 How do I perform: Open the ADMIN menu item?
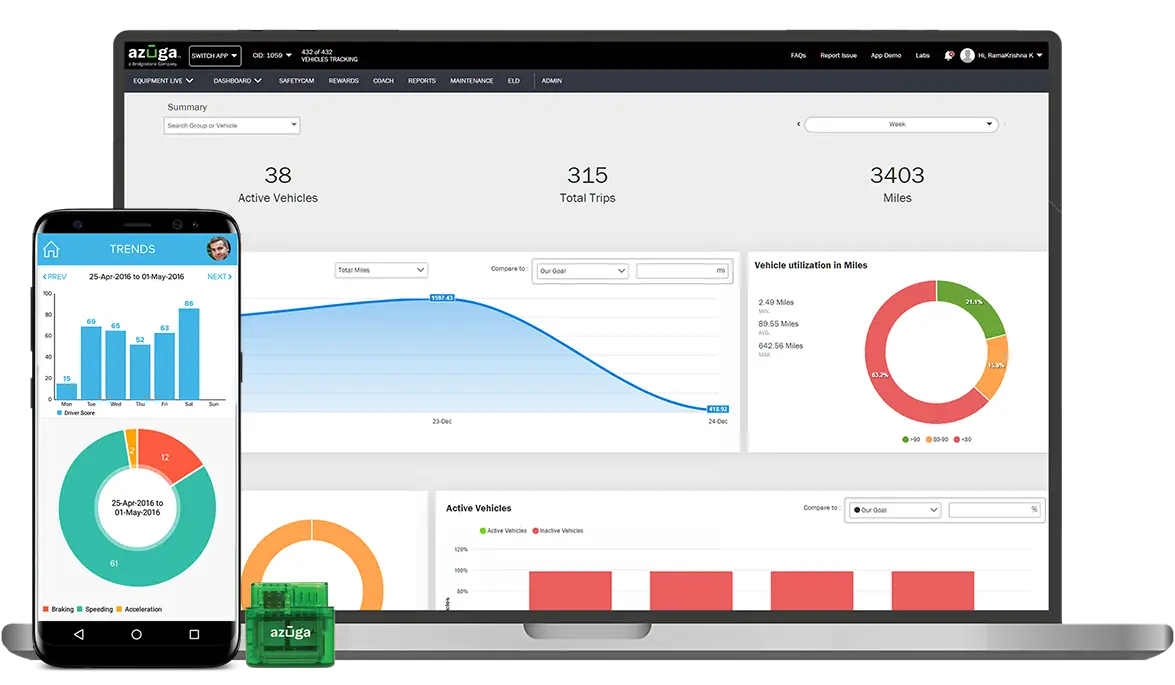[552, 81]
